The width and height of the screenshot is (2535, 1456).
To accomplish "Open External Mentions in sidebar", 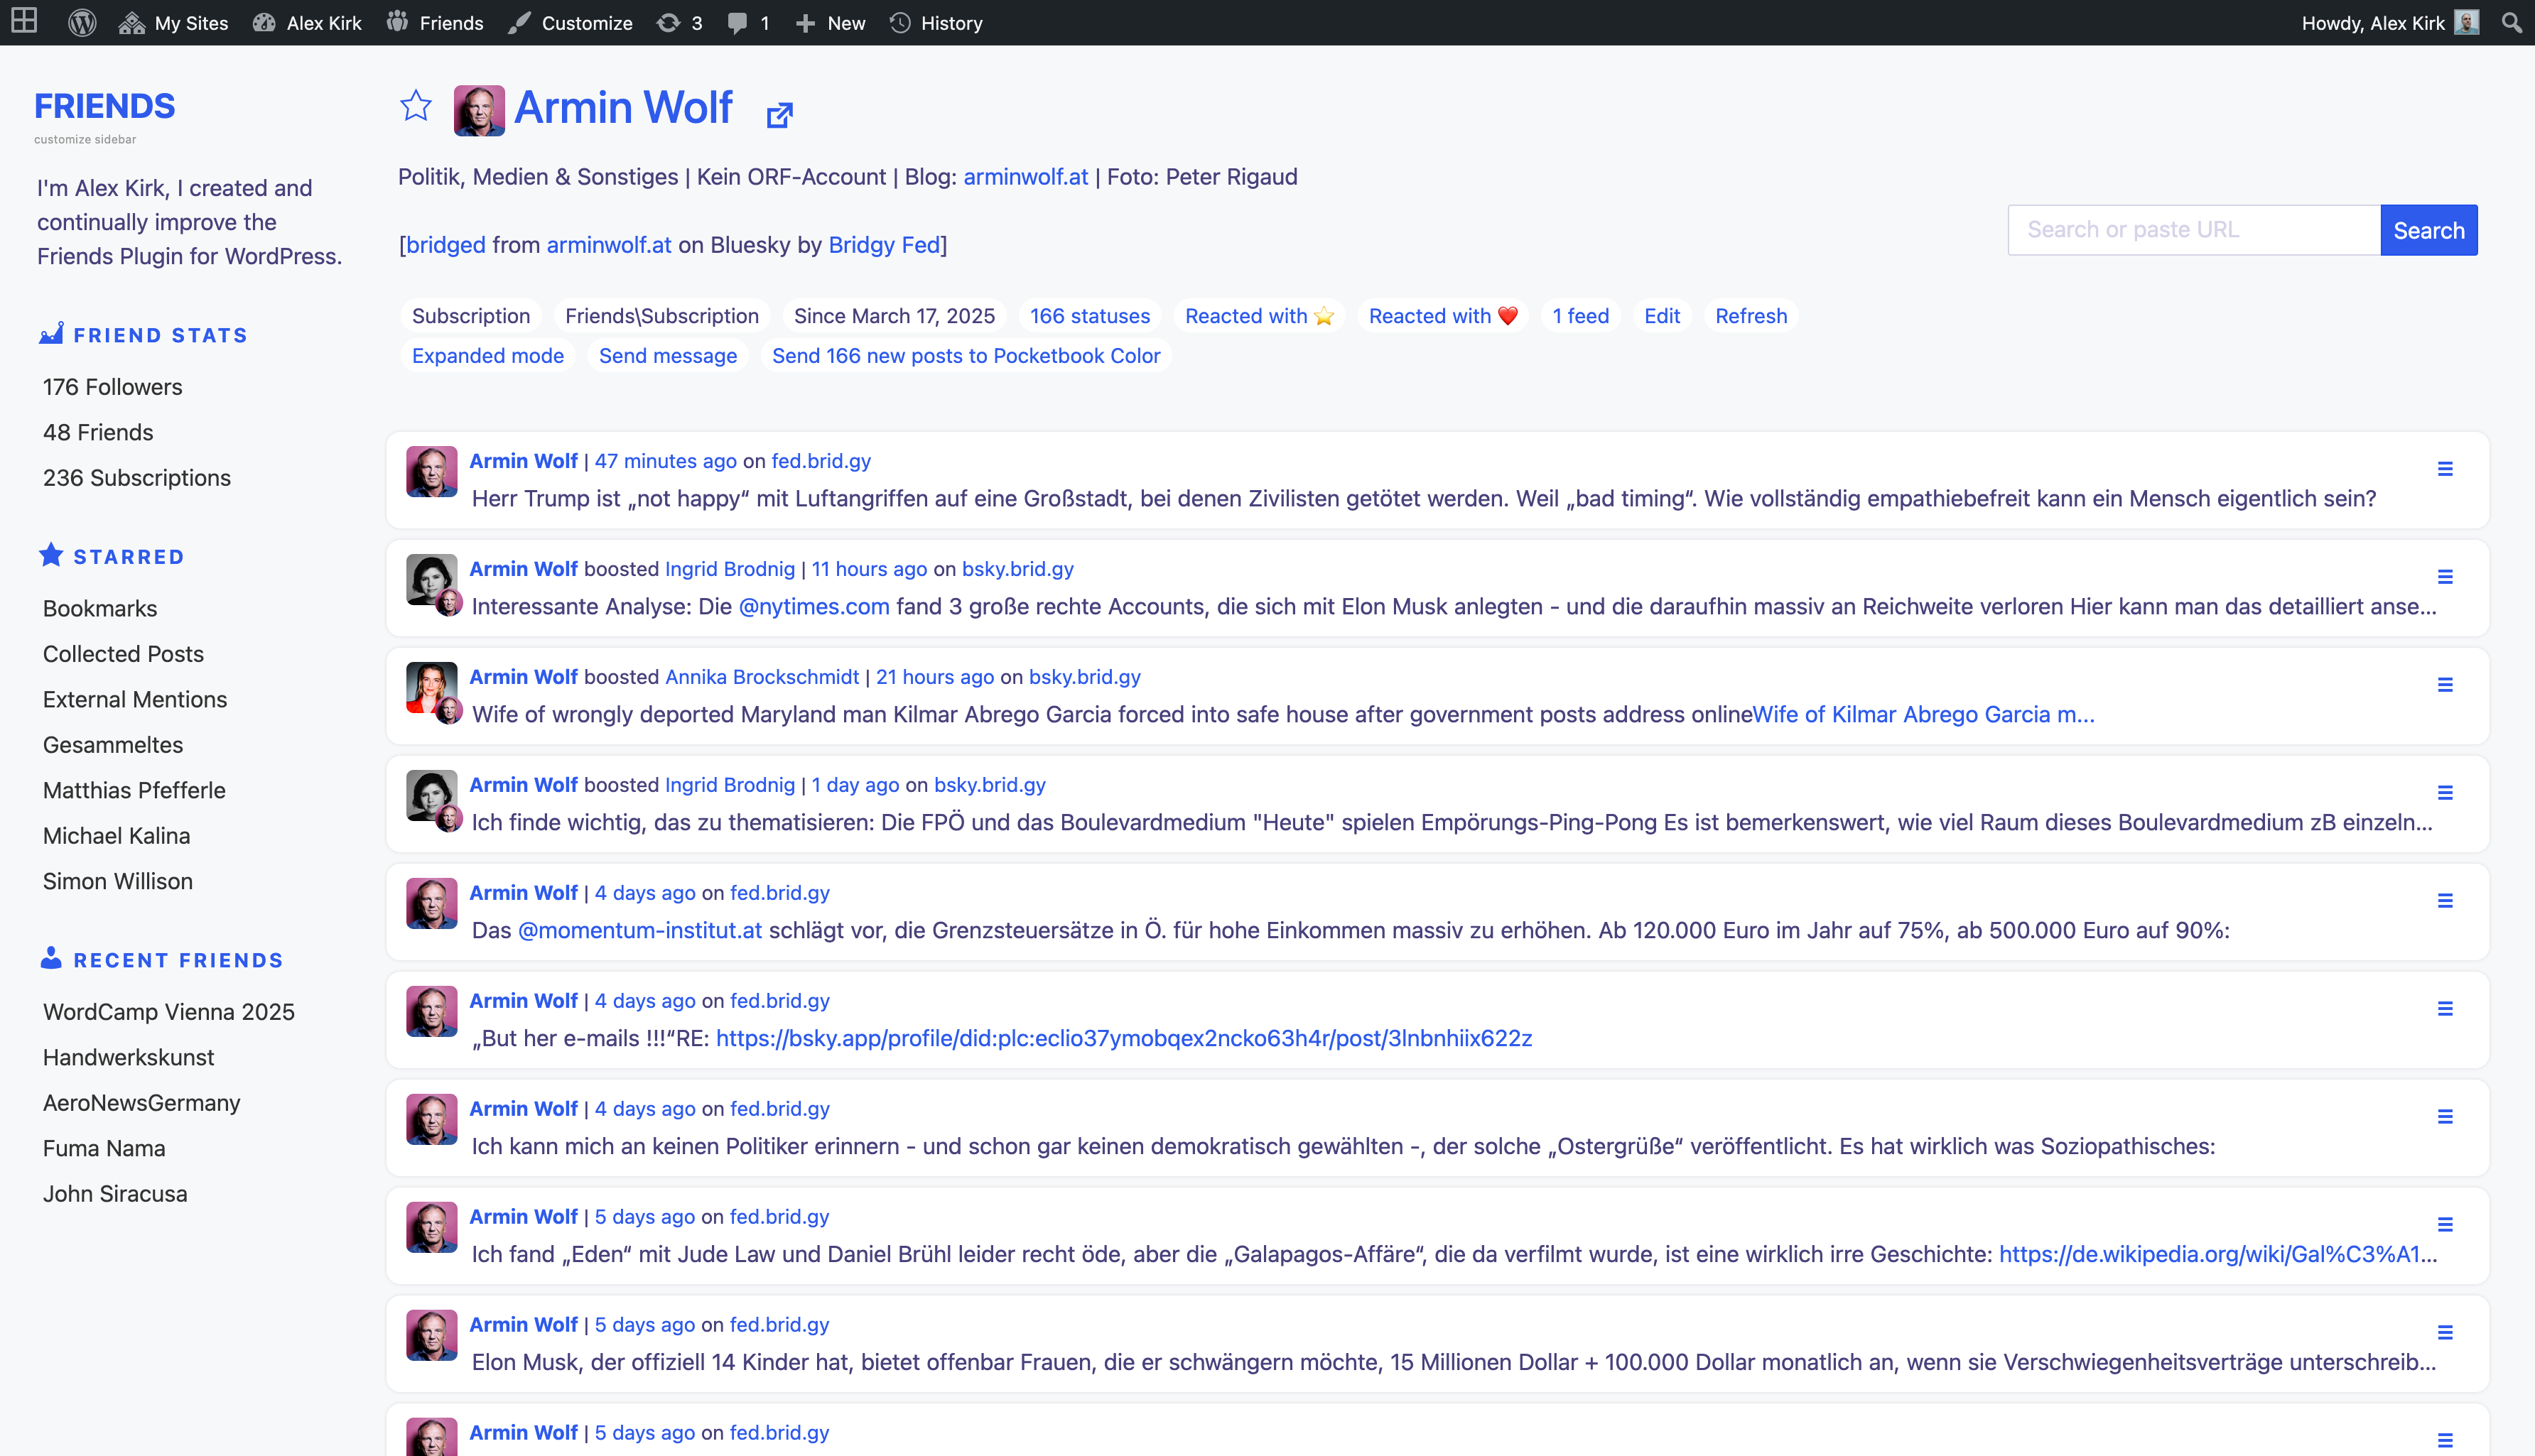I will (x=135, y=699).
